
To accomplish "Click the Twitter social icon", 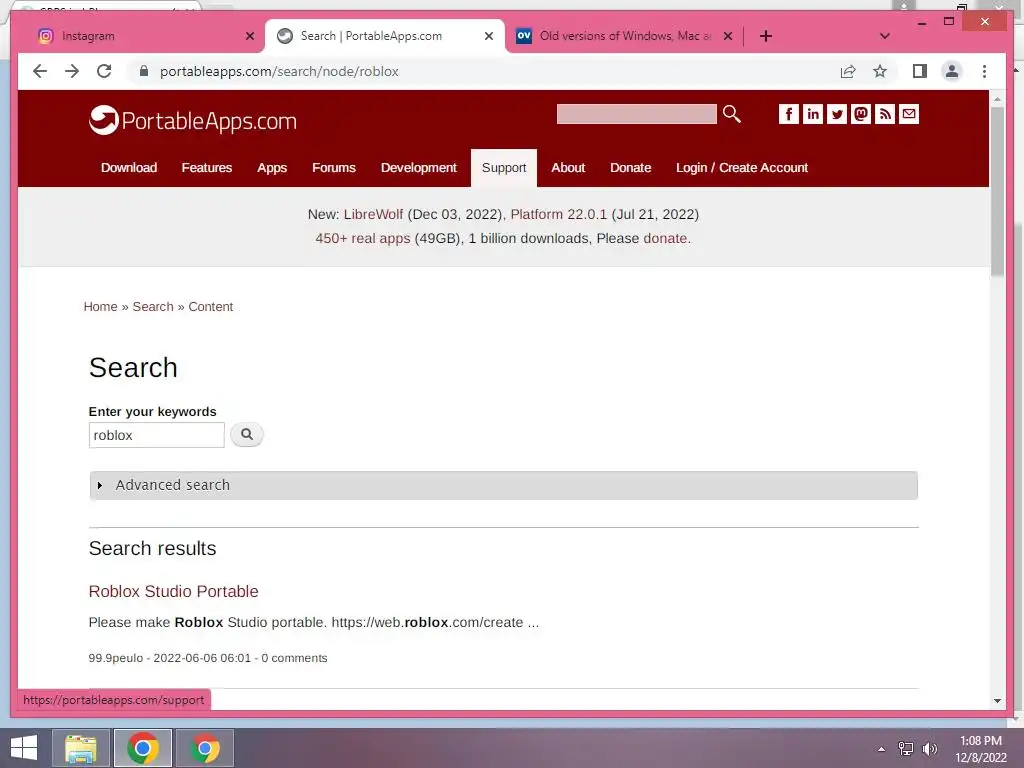I will [x=837, y=114].
